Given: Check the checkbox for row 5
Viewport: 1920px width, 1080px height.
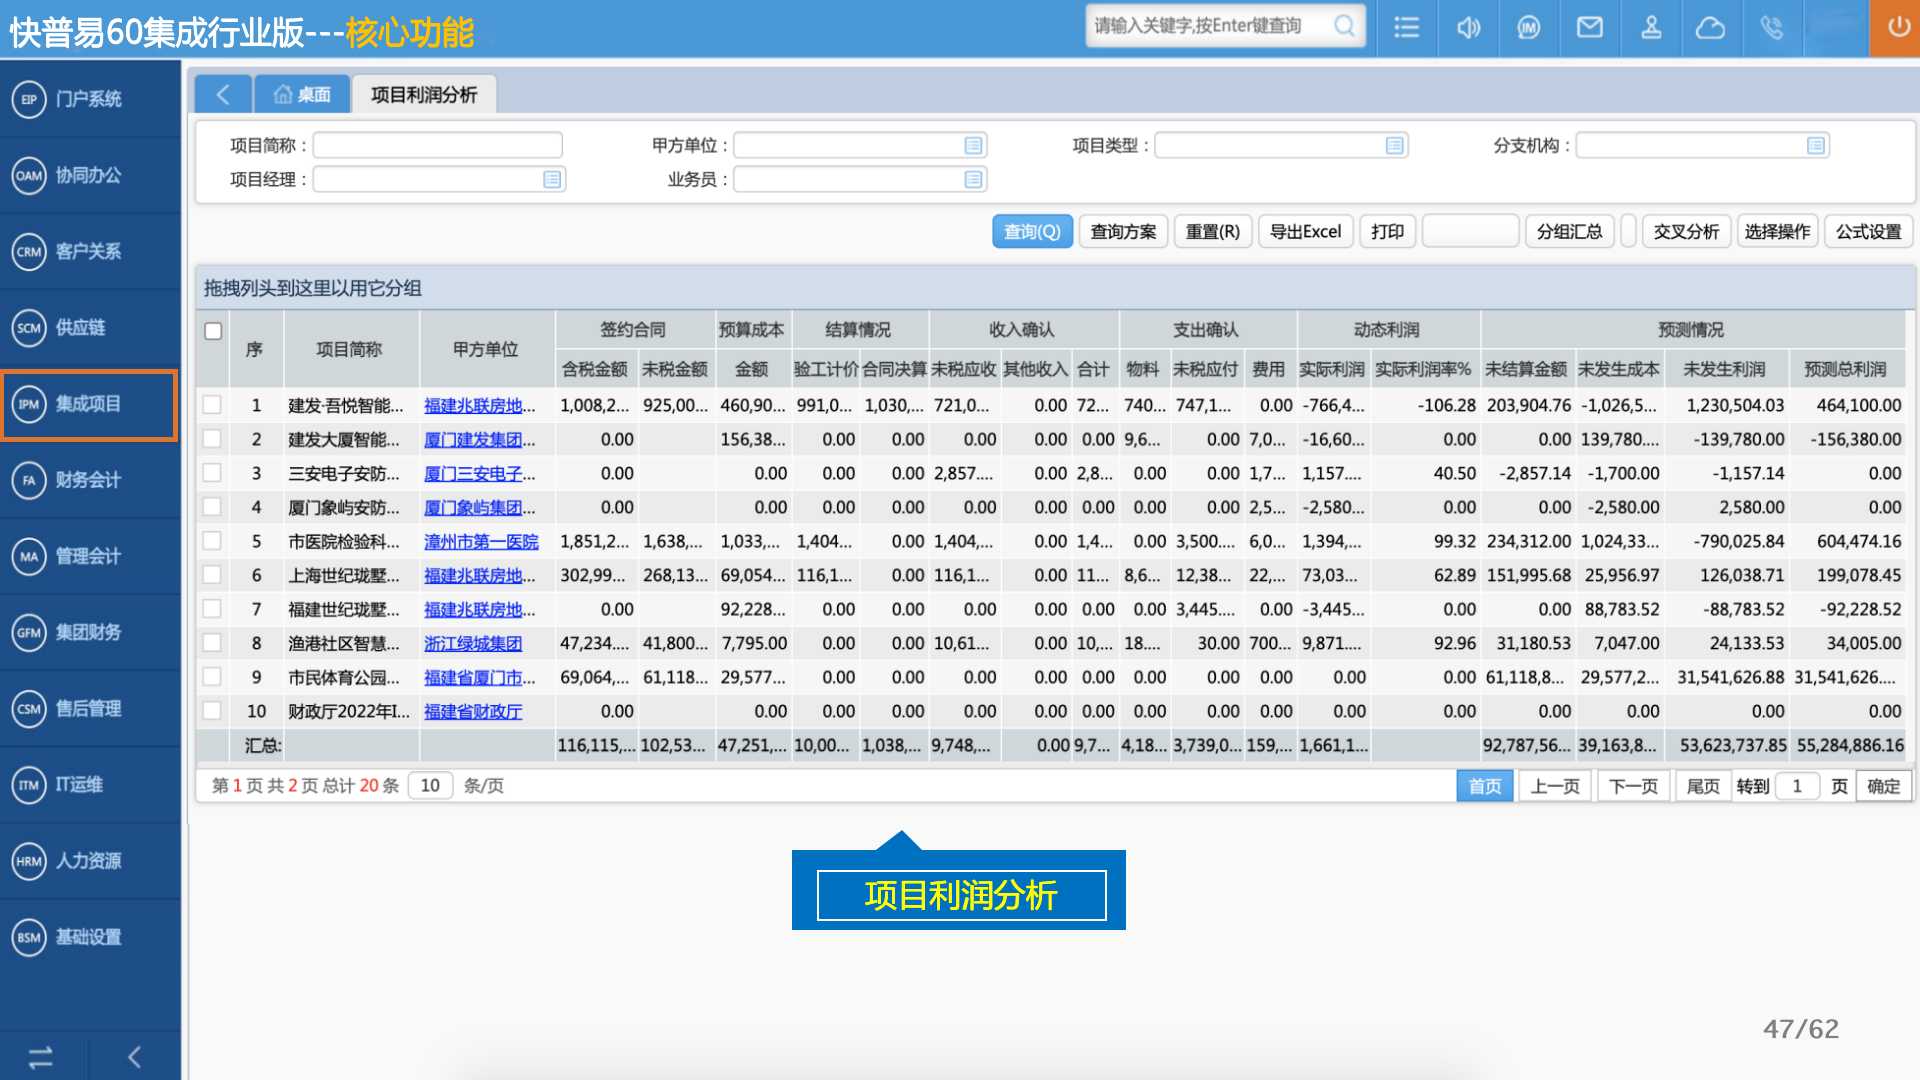Looking at the screenshot, I should (x=212, y=541).
